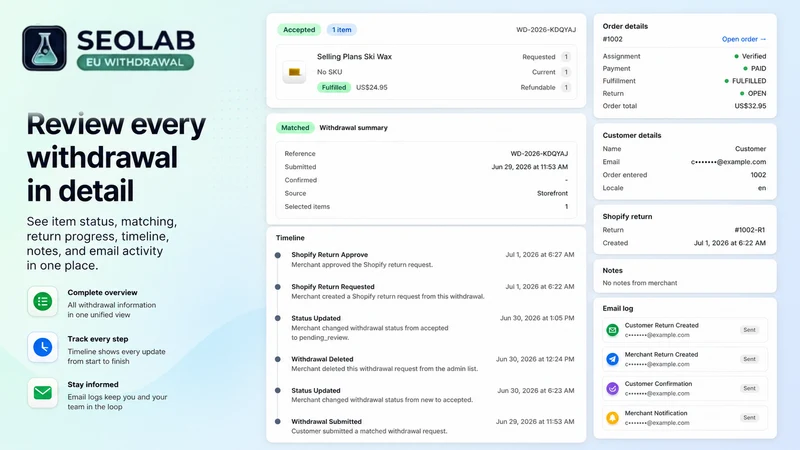Image resolution: width=800 pixels, height=450 pixels.
Task: Click the Merchant Notification bell icon
Action: tap(612, 418)
